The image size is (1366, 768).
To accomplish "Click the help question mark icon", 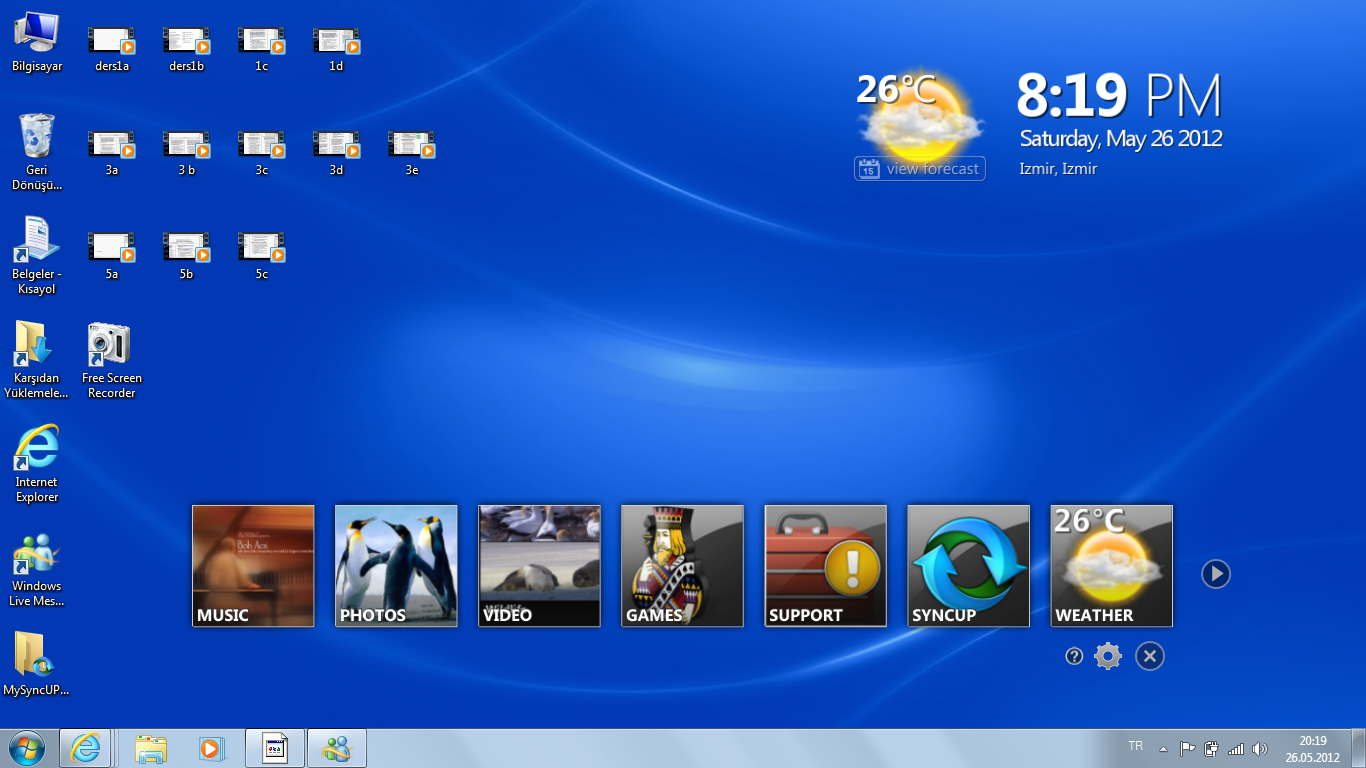I will 1074,656.
